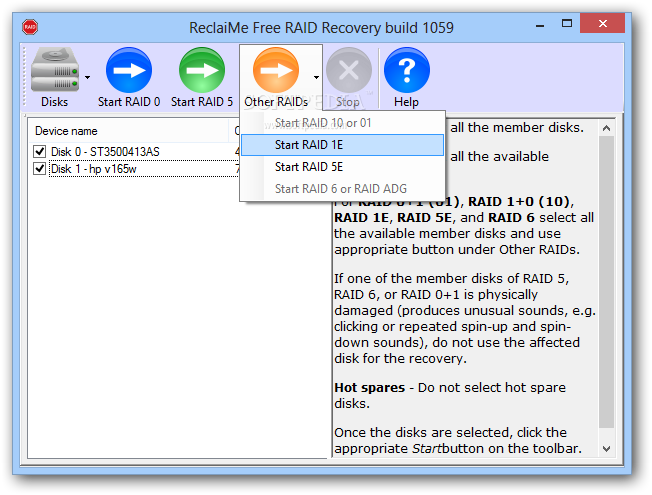This screenshot has width=652, height=495.
Task: Open the Disks toolbar button
Action: pos(54,77)
